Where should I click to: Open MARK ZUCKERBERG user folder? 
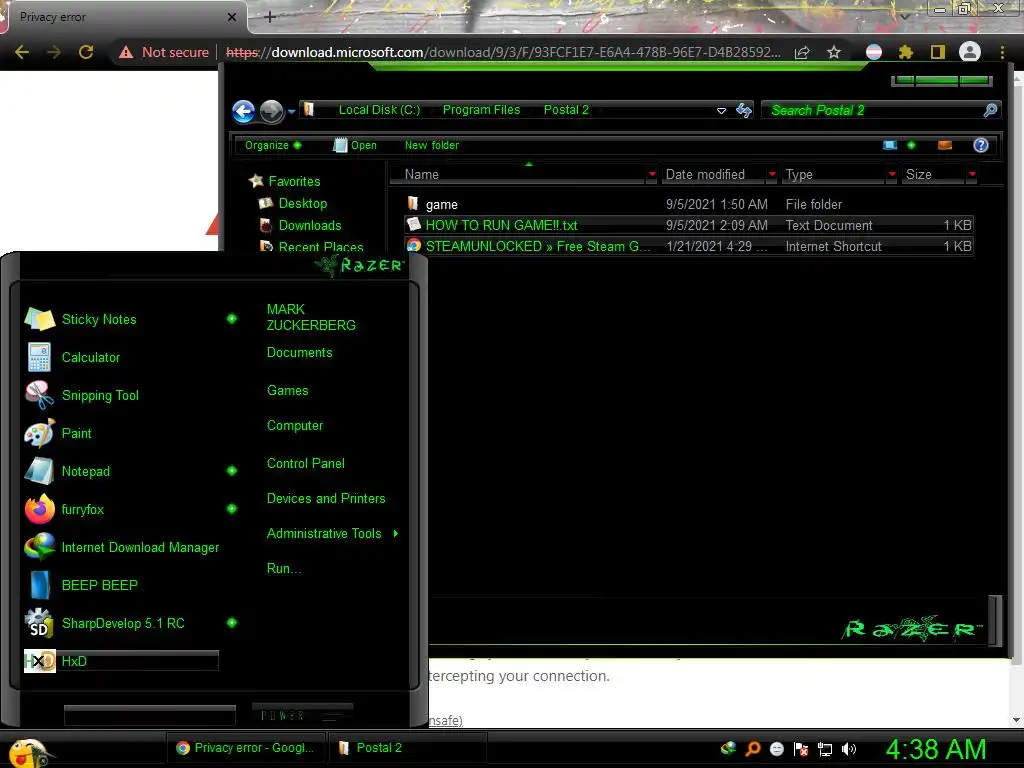pyautogui.click(x=311, y=317)
